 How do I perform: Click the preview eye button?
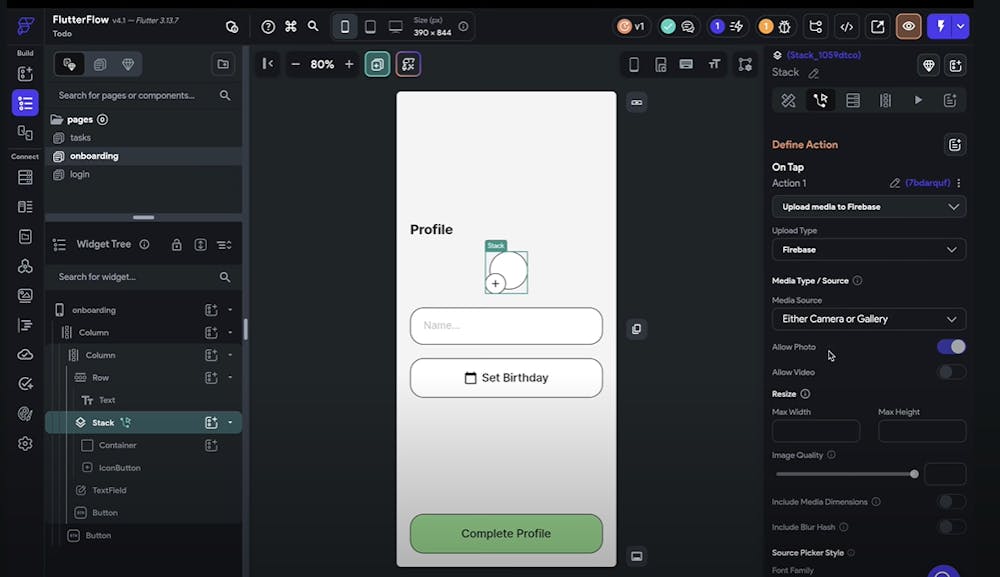click(x=908, y=27)
